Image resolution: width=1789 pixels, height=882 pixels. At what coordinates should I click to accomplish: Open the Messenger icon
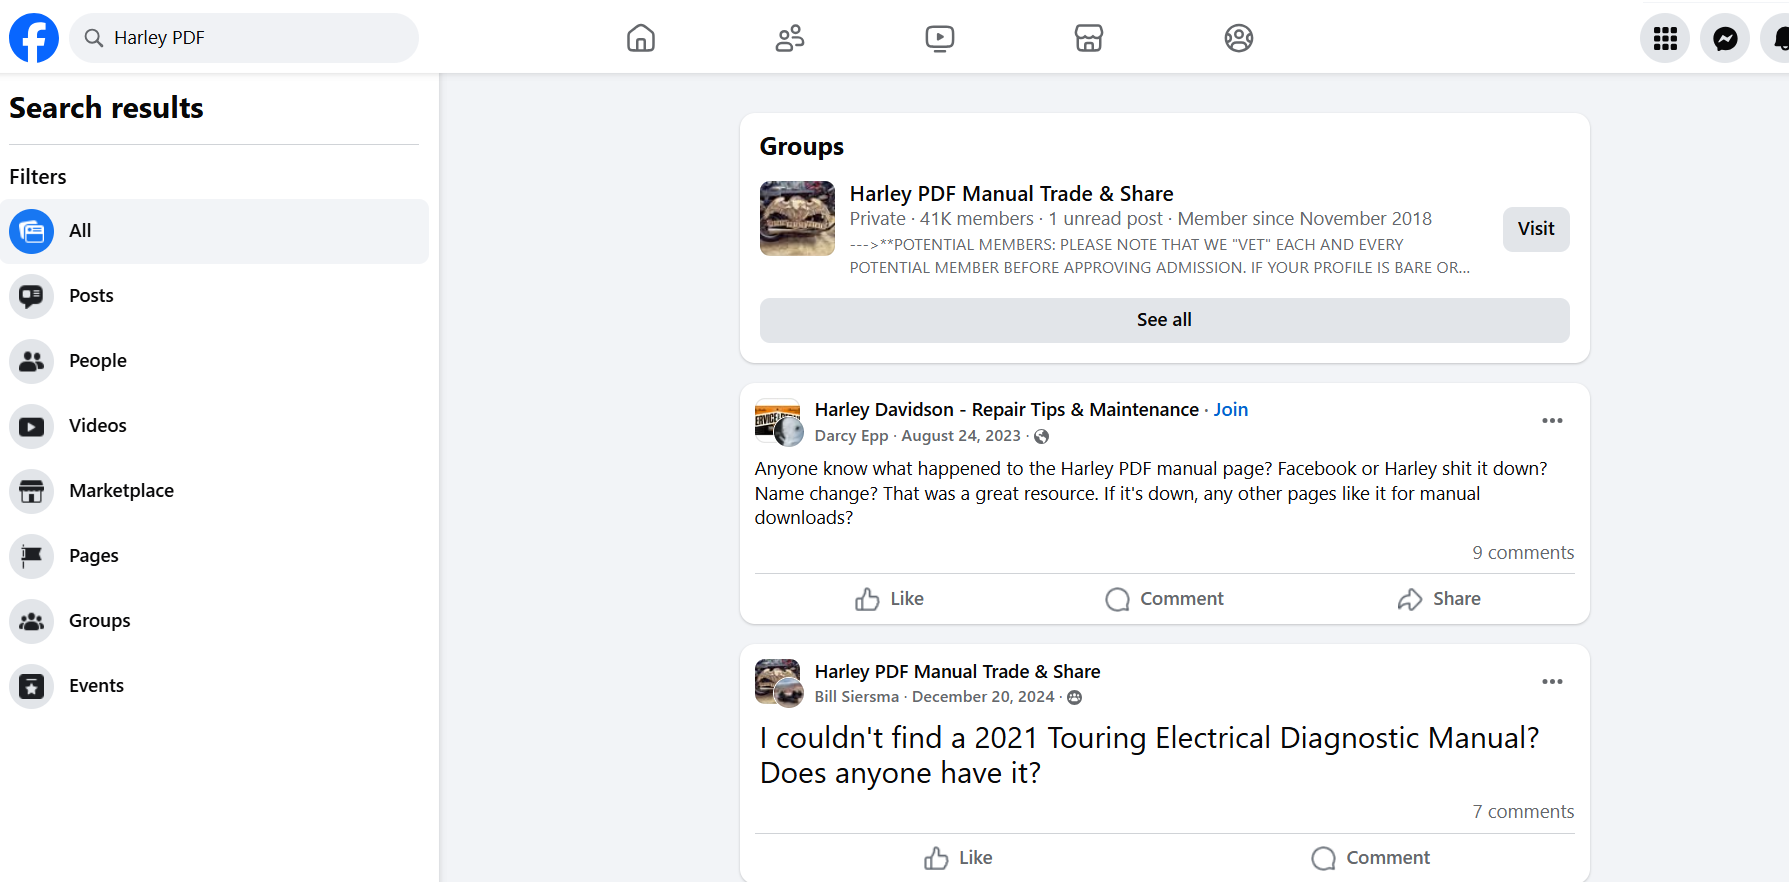point(1724,38)
